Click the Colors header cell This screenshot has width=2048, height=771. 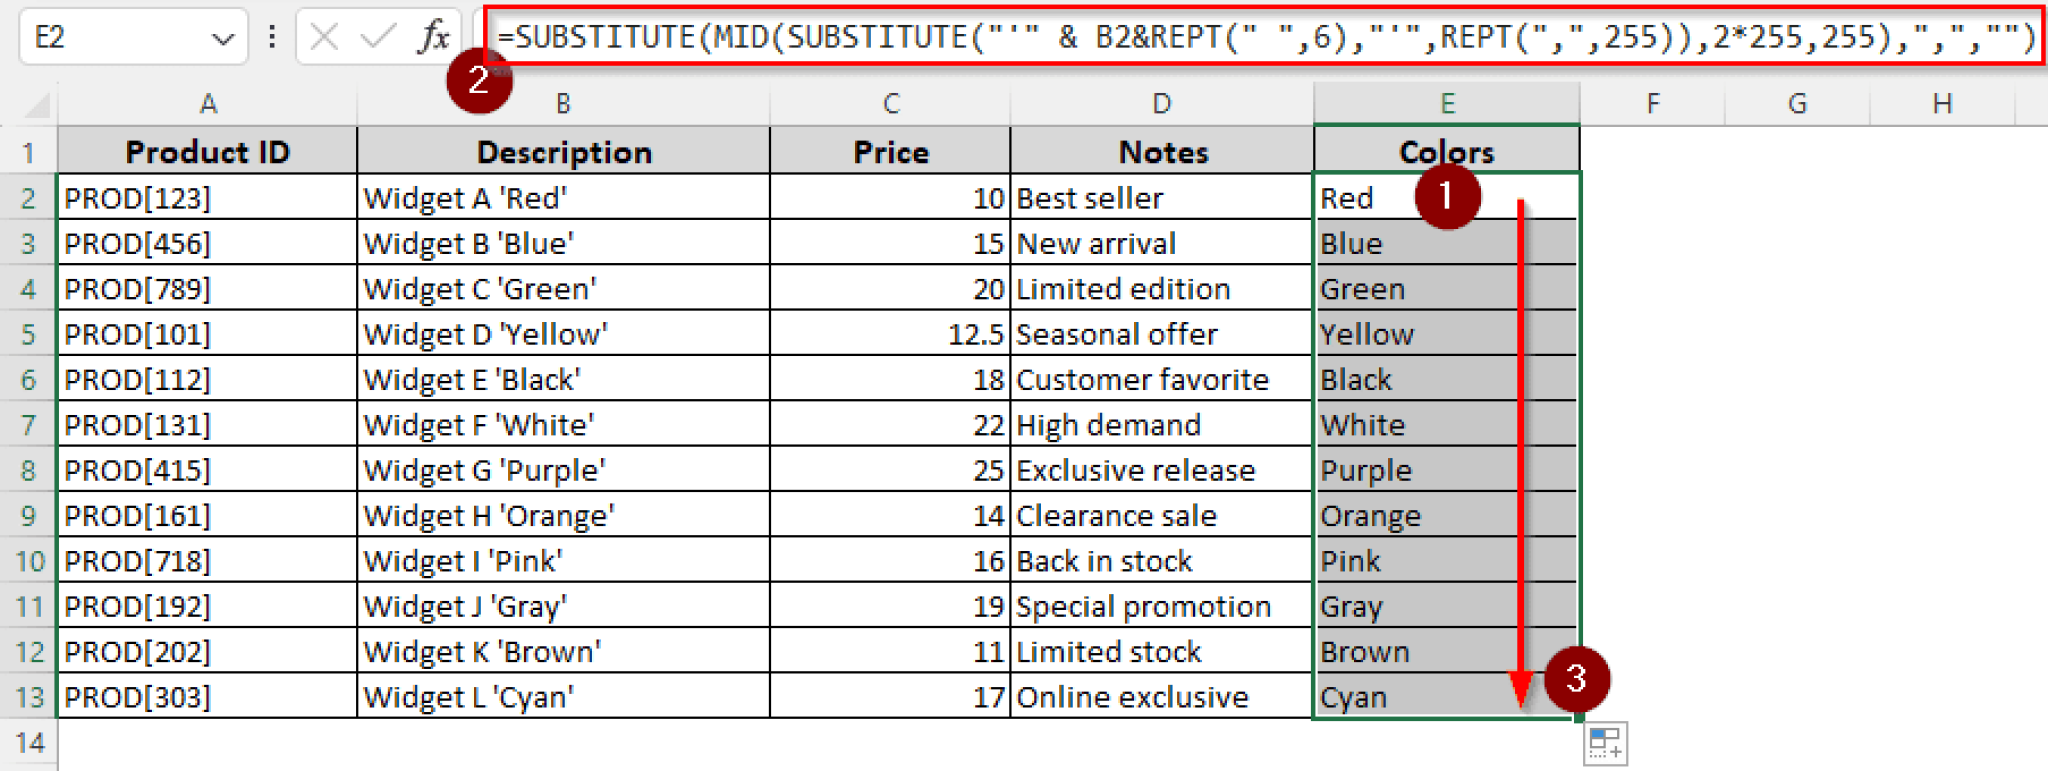(1446, 152)
